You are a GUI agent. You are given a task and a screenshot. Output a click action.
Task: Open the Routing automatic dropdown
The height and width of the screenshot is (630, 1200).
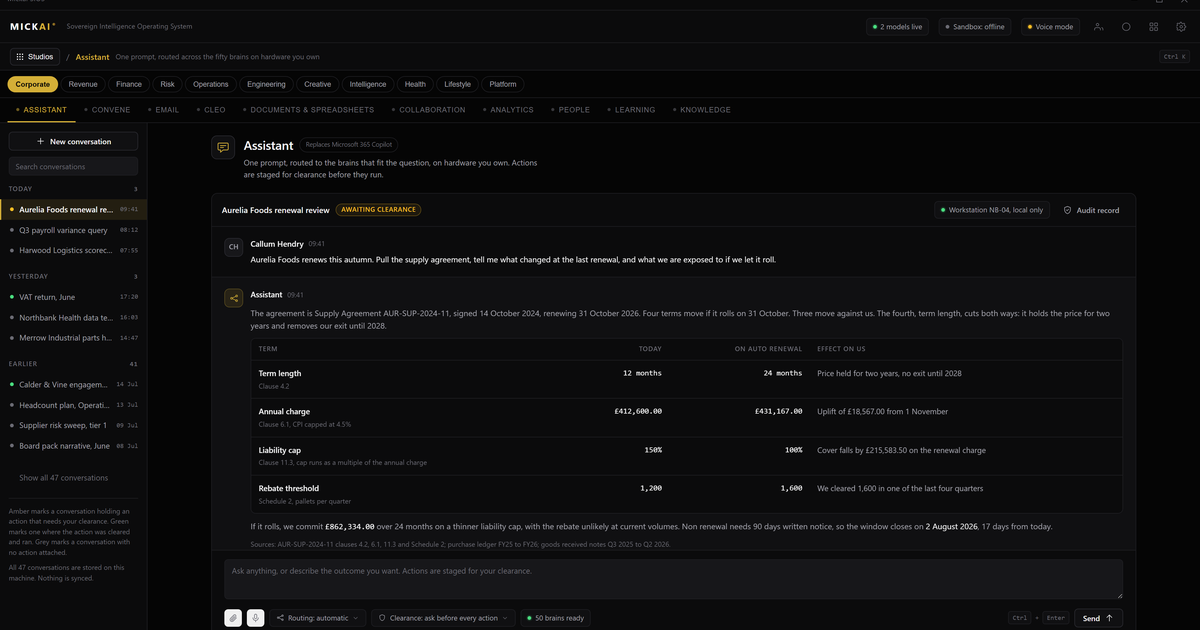tap(318, 618)
